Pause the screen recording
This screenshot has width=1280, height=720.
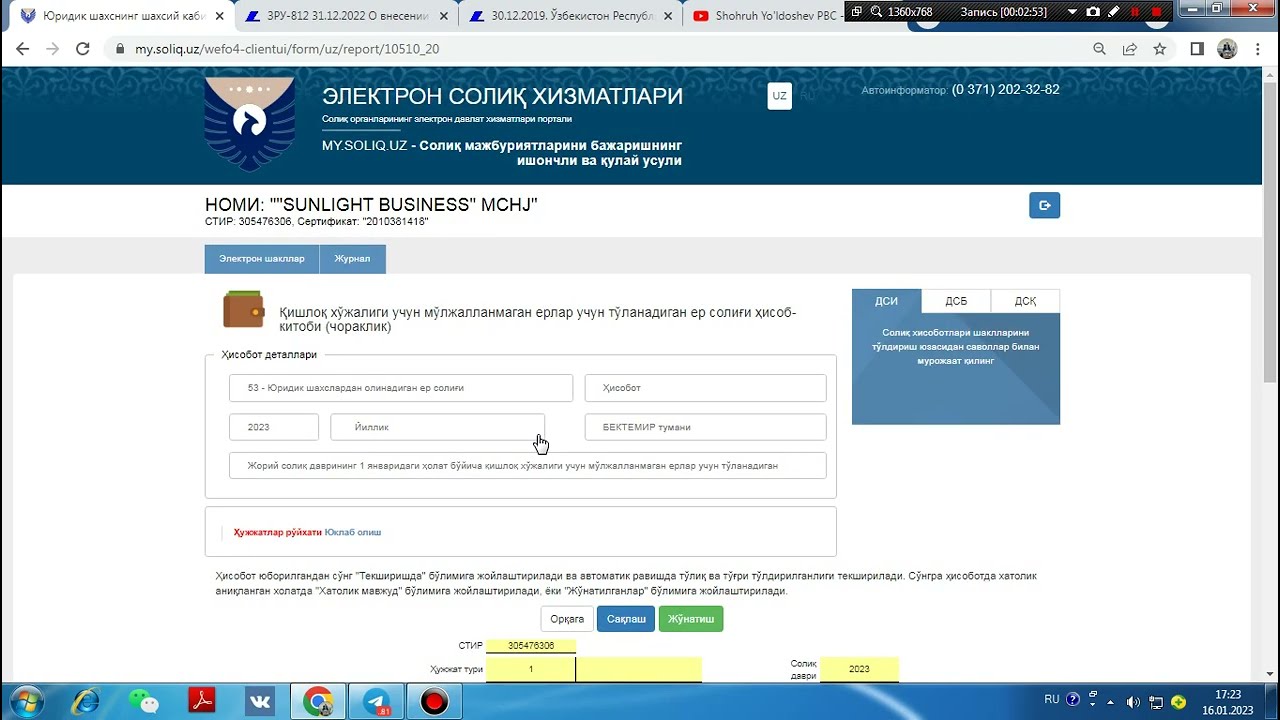[x=1135, y=12]
